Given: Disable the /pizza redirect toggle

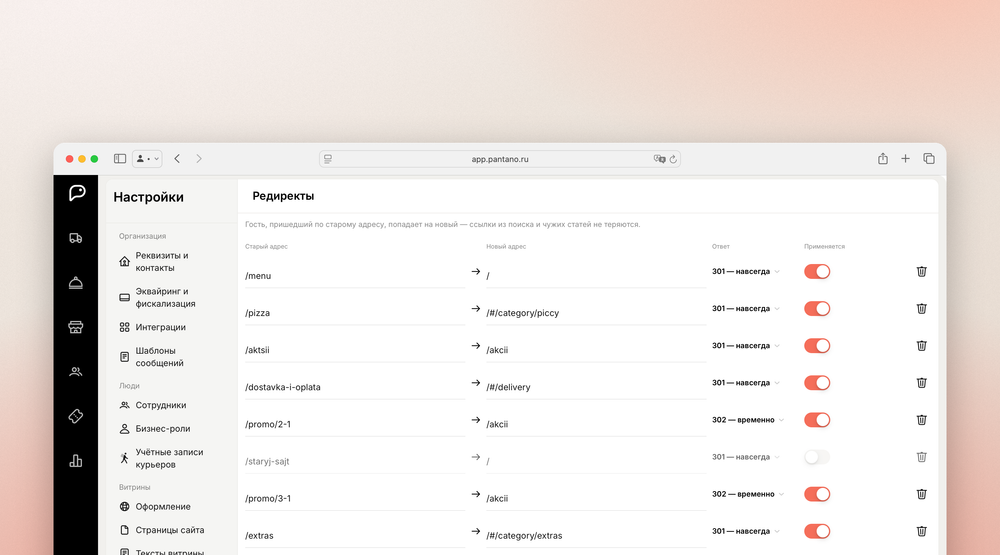Looking at the screenshot, I should [817, 309].
